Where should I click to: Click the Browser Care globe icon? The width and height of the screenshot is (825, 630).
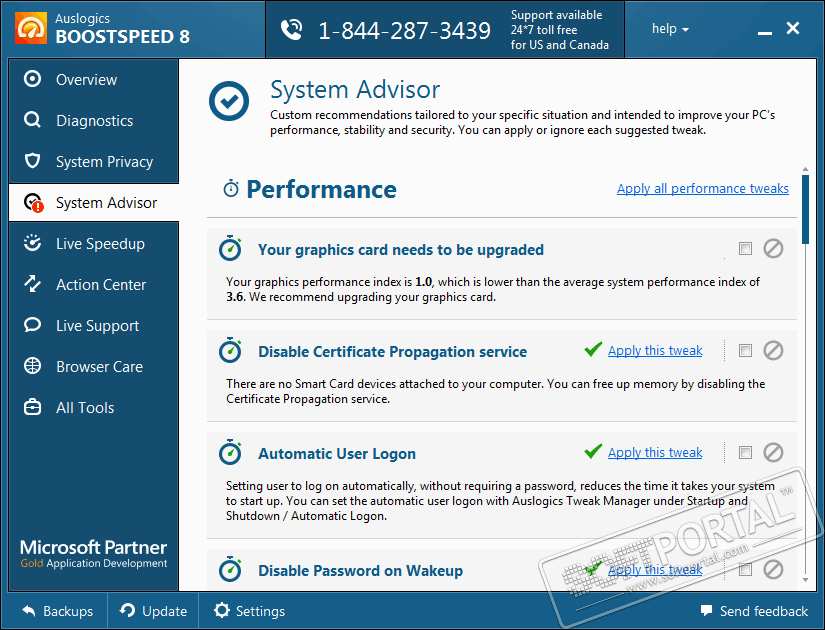point(32,366)
